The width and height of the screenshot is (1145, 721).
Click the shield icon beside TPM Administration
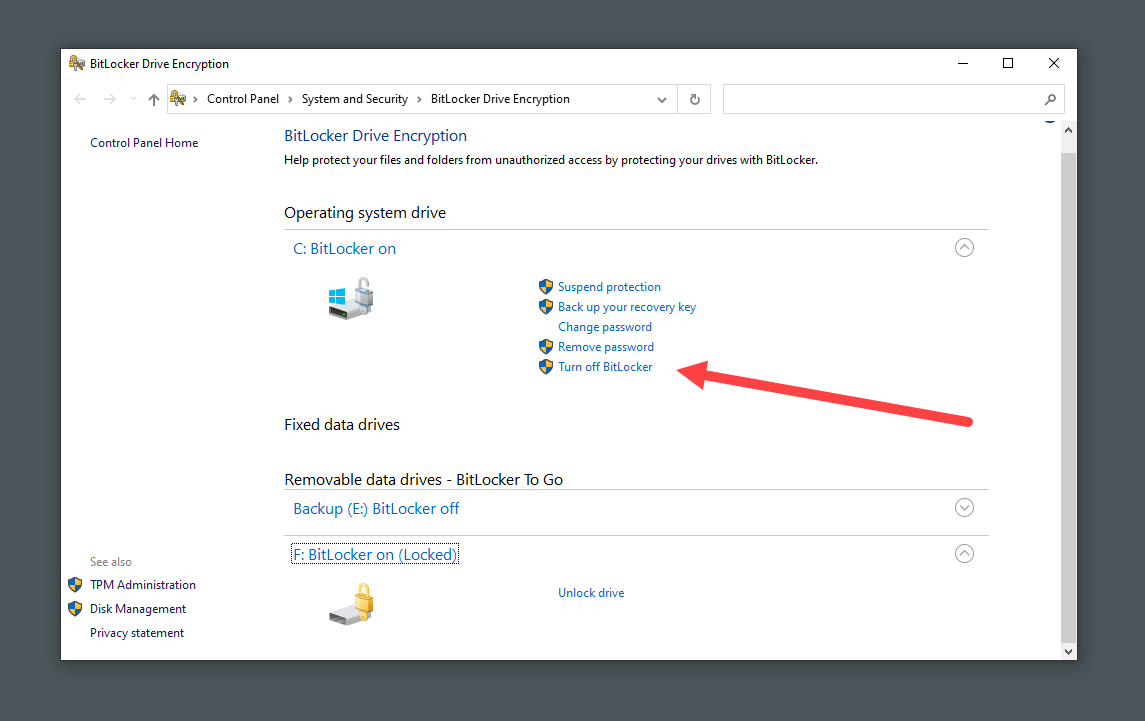click(75, 584)
